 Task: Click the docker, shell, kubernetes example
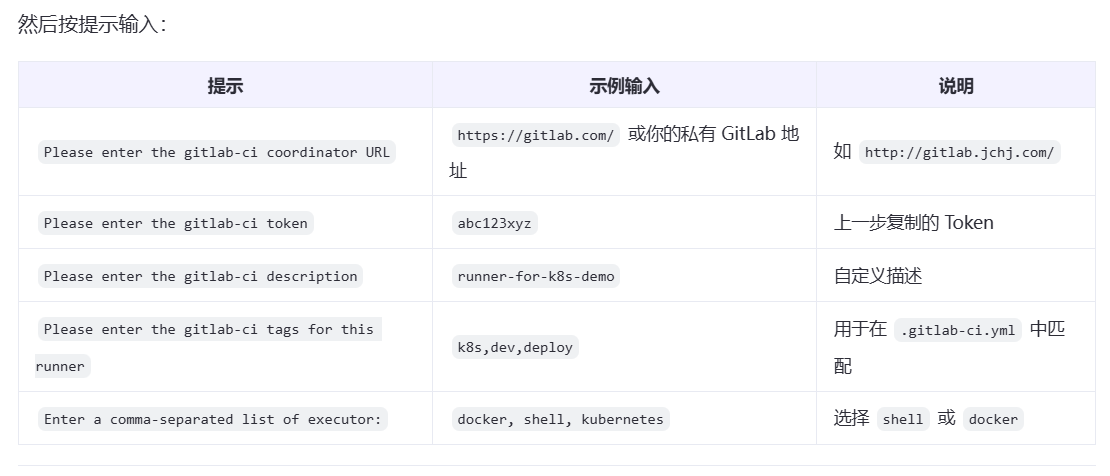pos(559,419)
